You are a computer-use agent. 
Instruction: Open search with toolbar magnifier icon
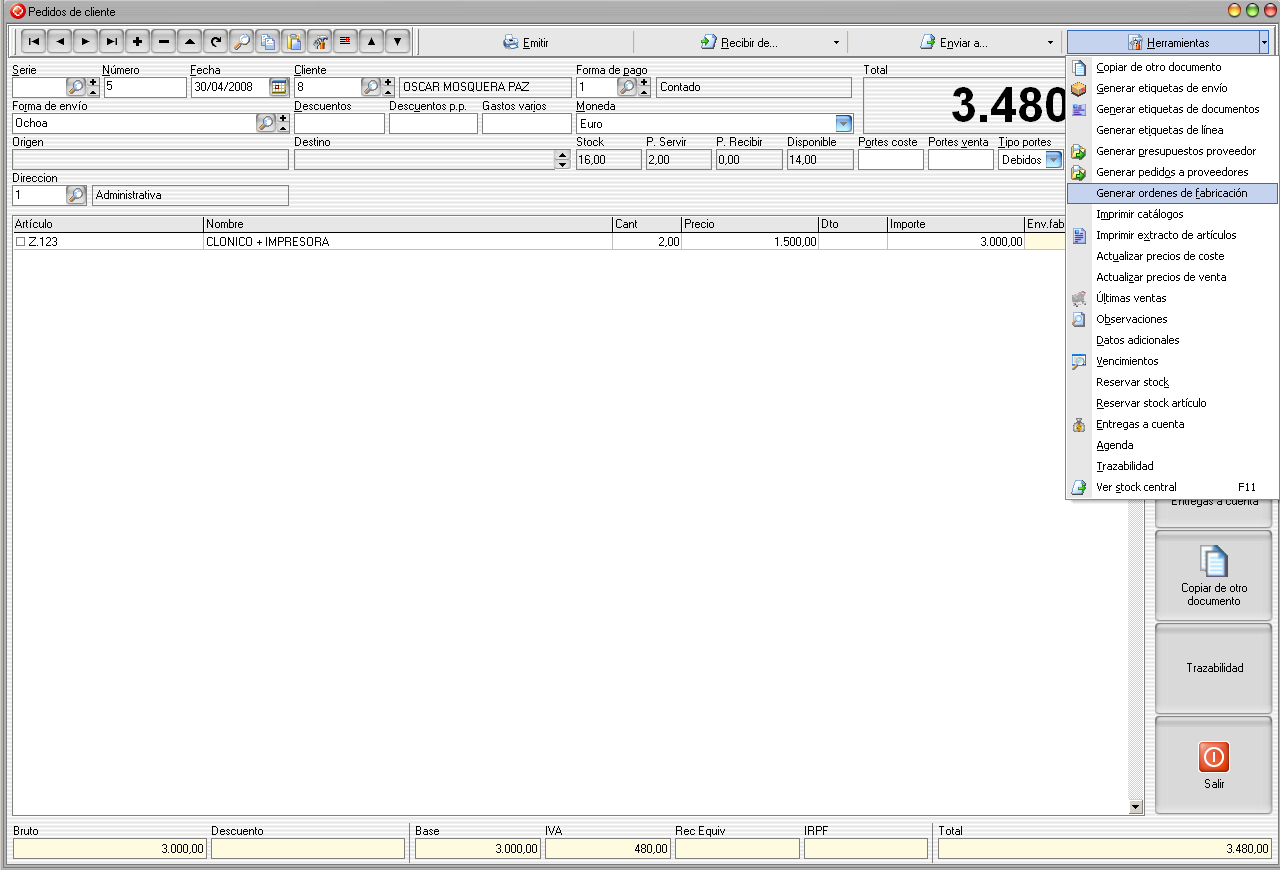(x=241, y=42)
